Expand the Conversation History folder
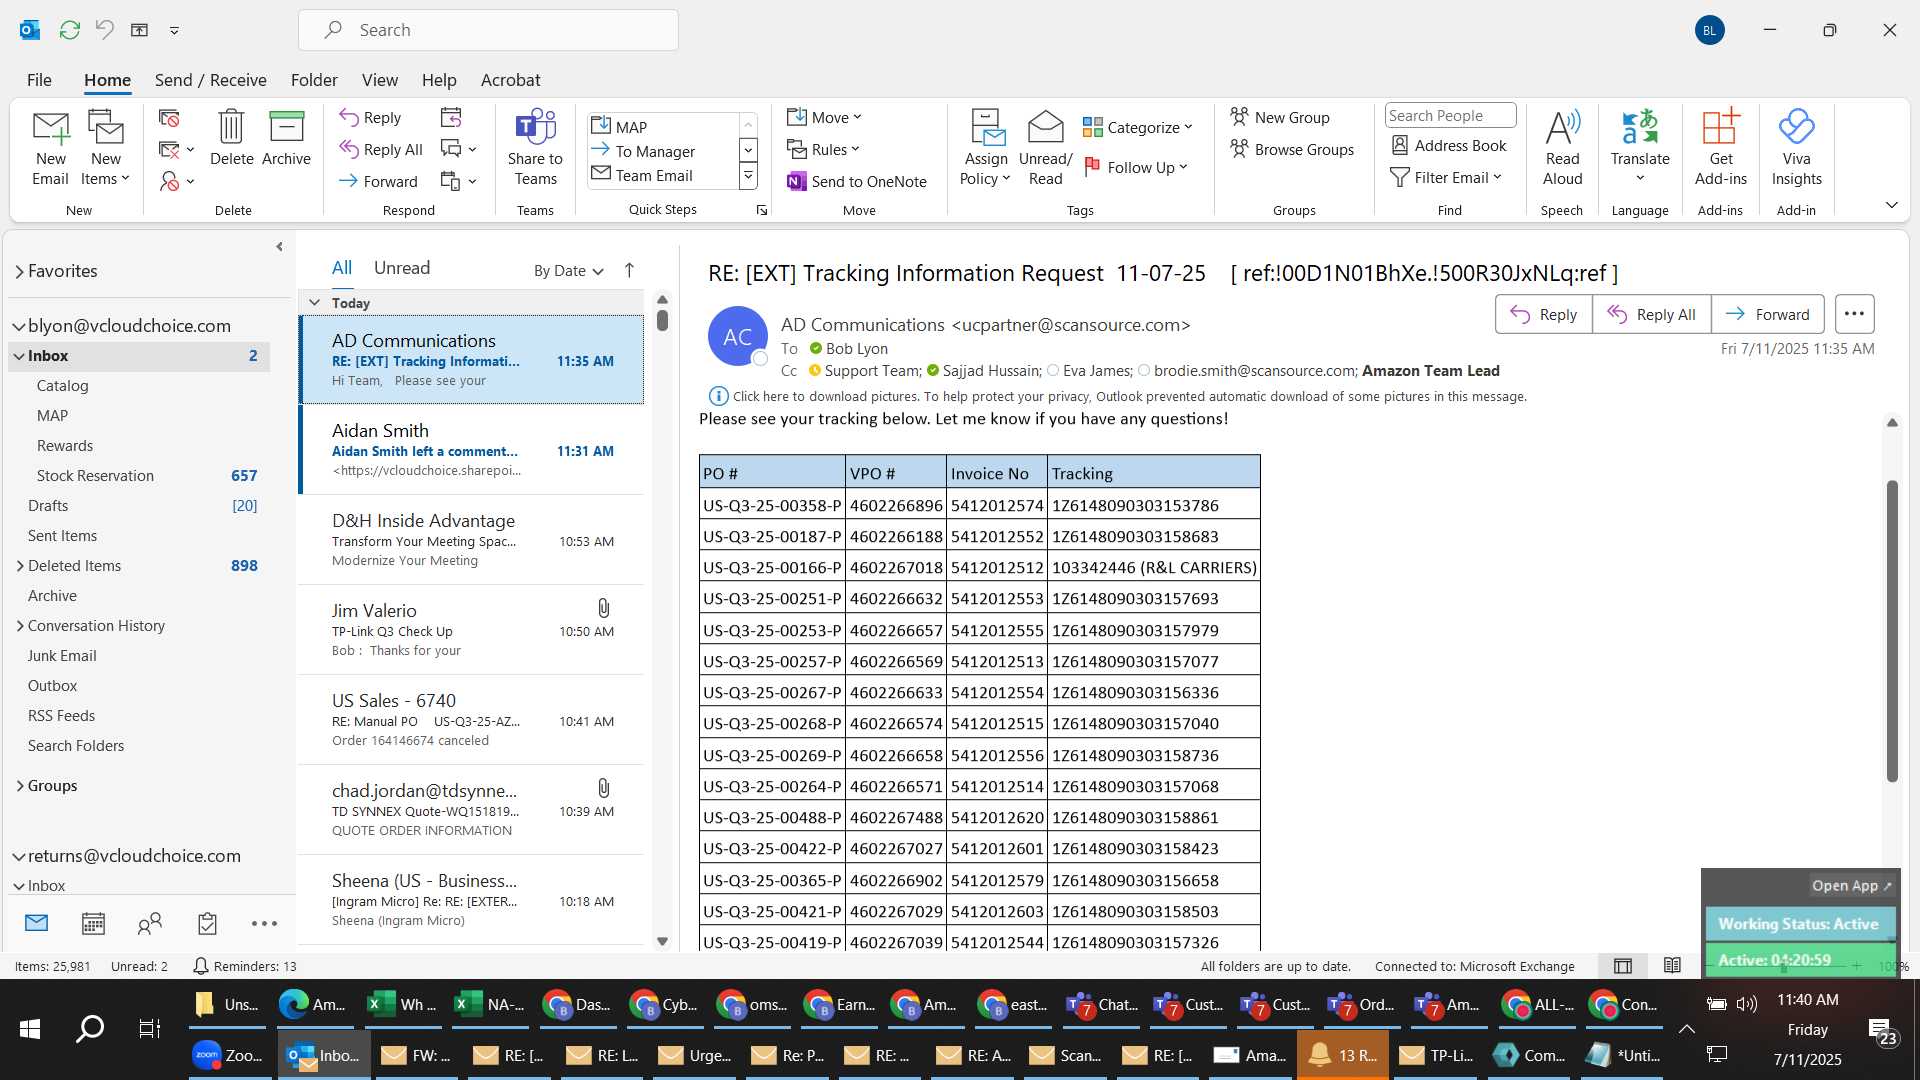This screenshot has width=1920, height=1080. click(x=20, y=626)
